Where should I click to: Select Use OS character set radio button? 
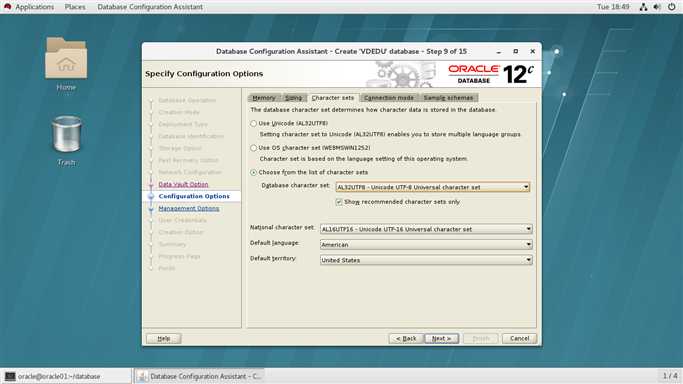coord(254,148)
